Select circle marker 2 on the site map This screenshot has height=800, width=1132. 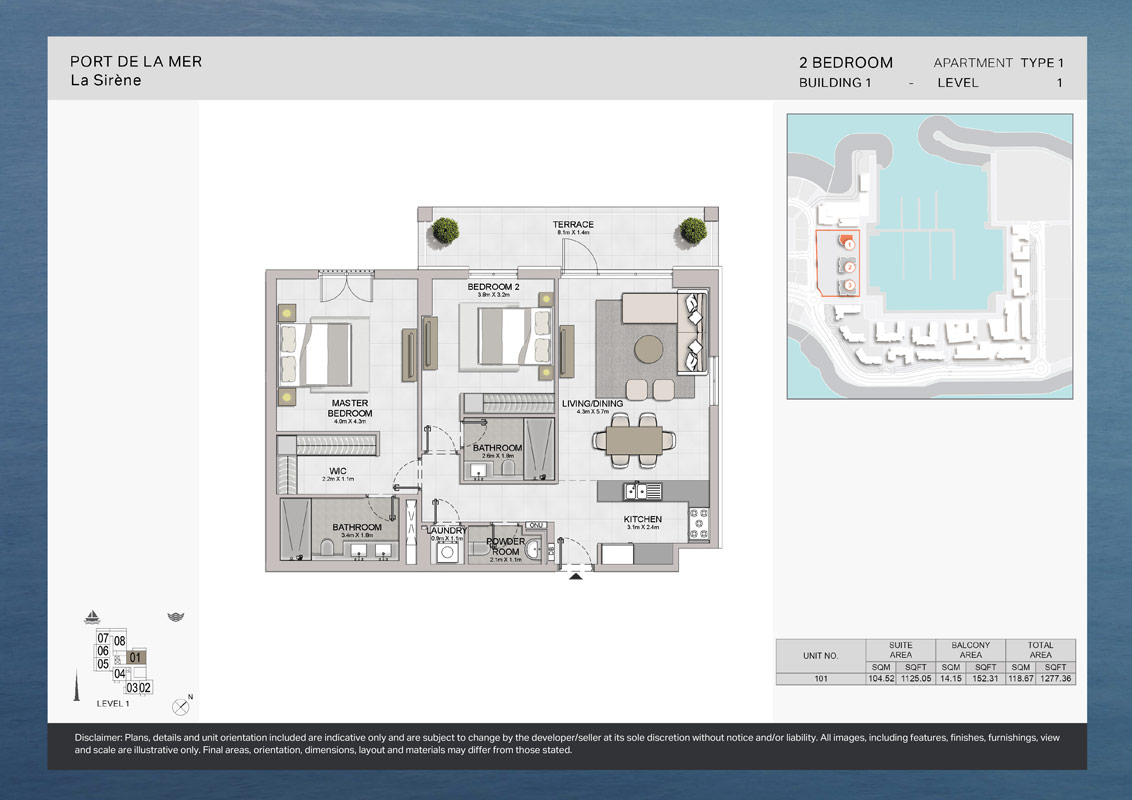[x=850, y=266]
